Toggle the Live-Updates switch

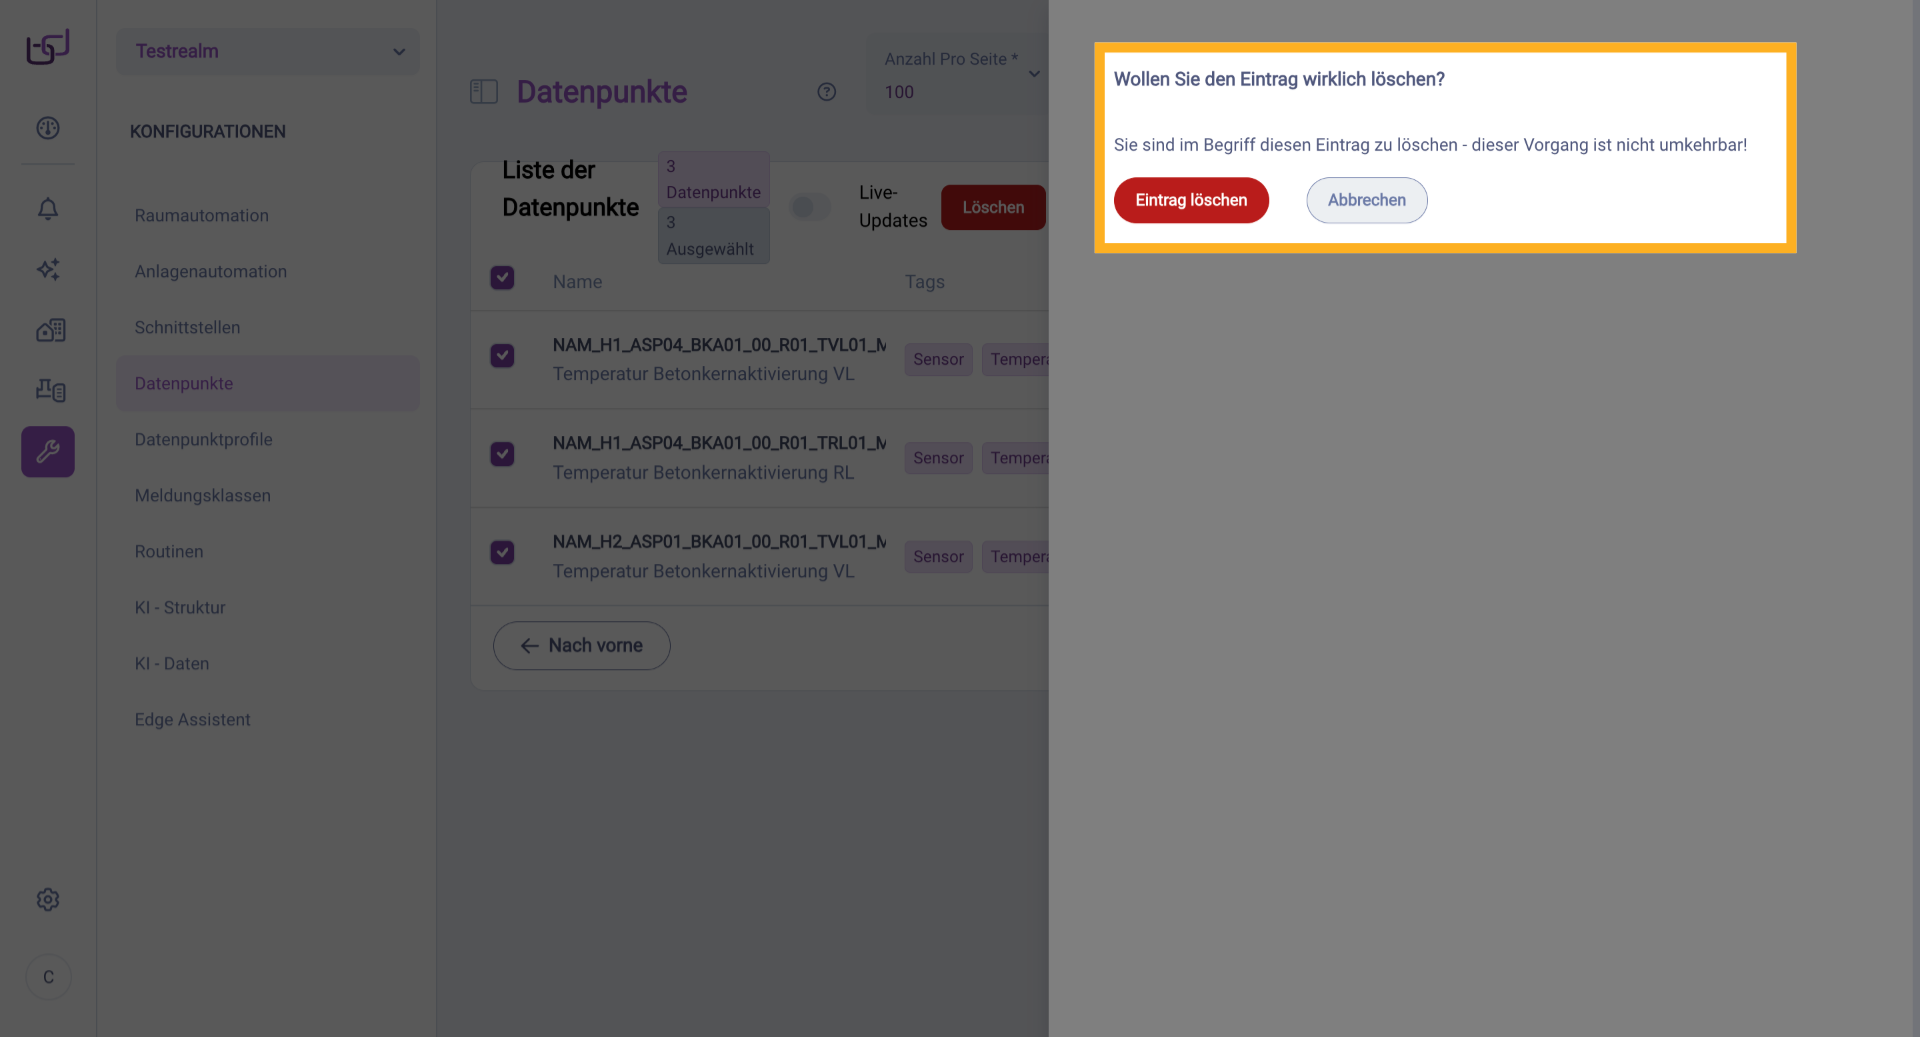(x=810, y=207)
